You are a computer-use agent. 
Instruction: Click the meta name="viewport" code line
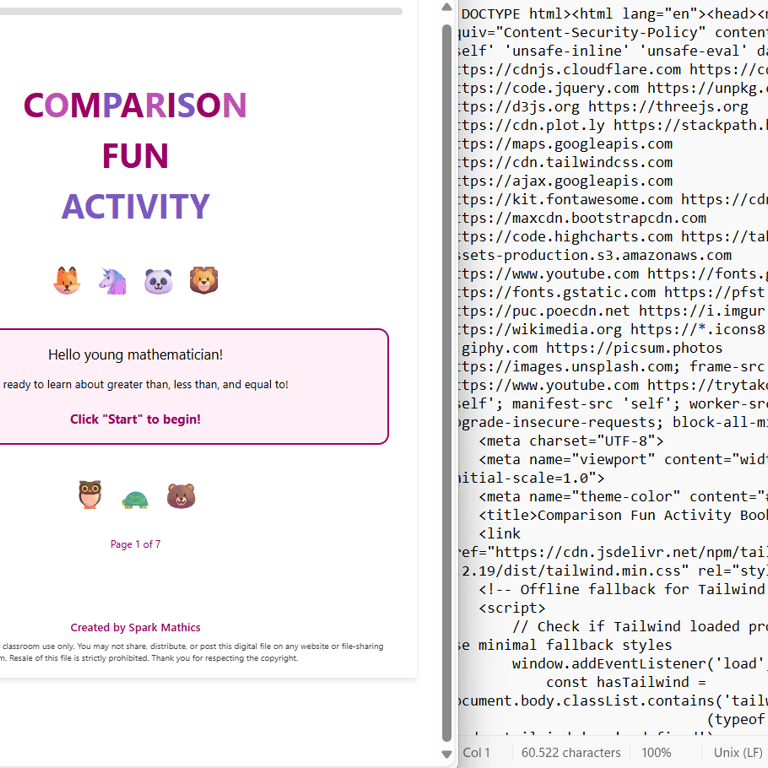tap(623, 459)
